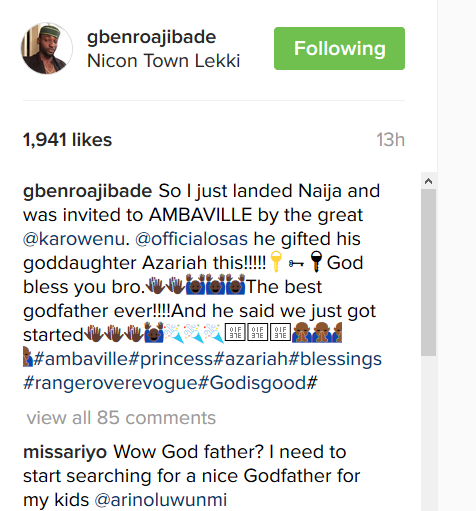Open the @officialosas mention
This screenshot has width=476, height=511.
pyautogui.click(x=191, y=239)
